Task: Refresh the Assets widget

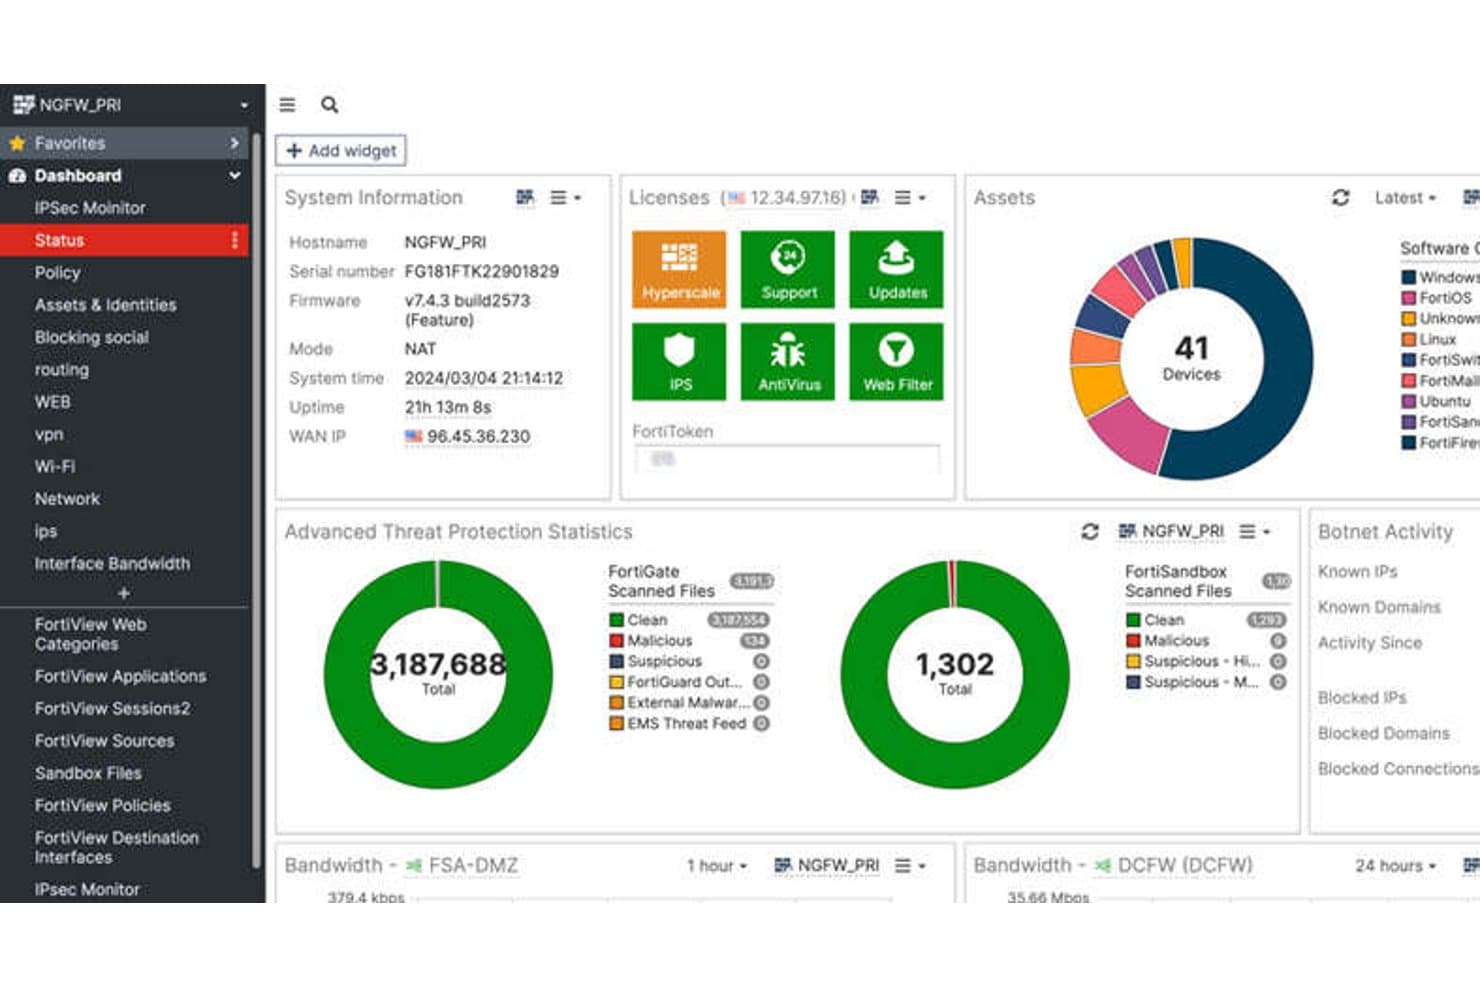Action: (x=1341, y=198)
